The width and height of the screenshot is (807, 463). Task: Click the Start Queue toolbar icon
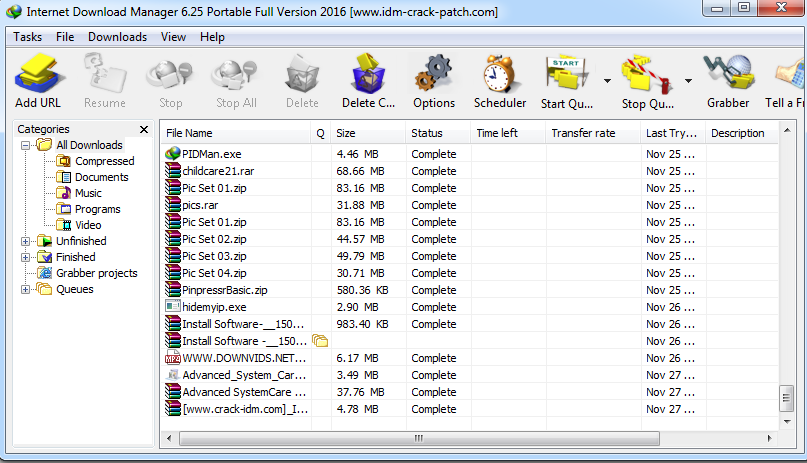[x=567, y=74]
